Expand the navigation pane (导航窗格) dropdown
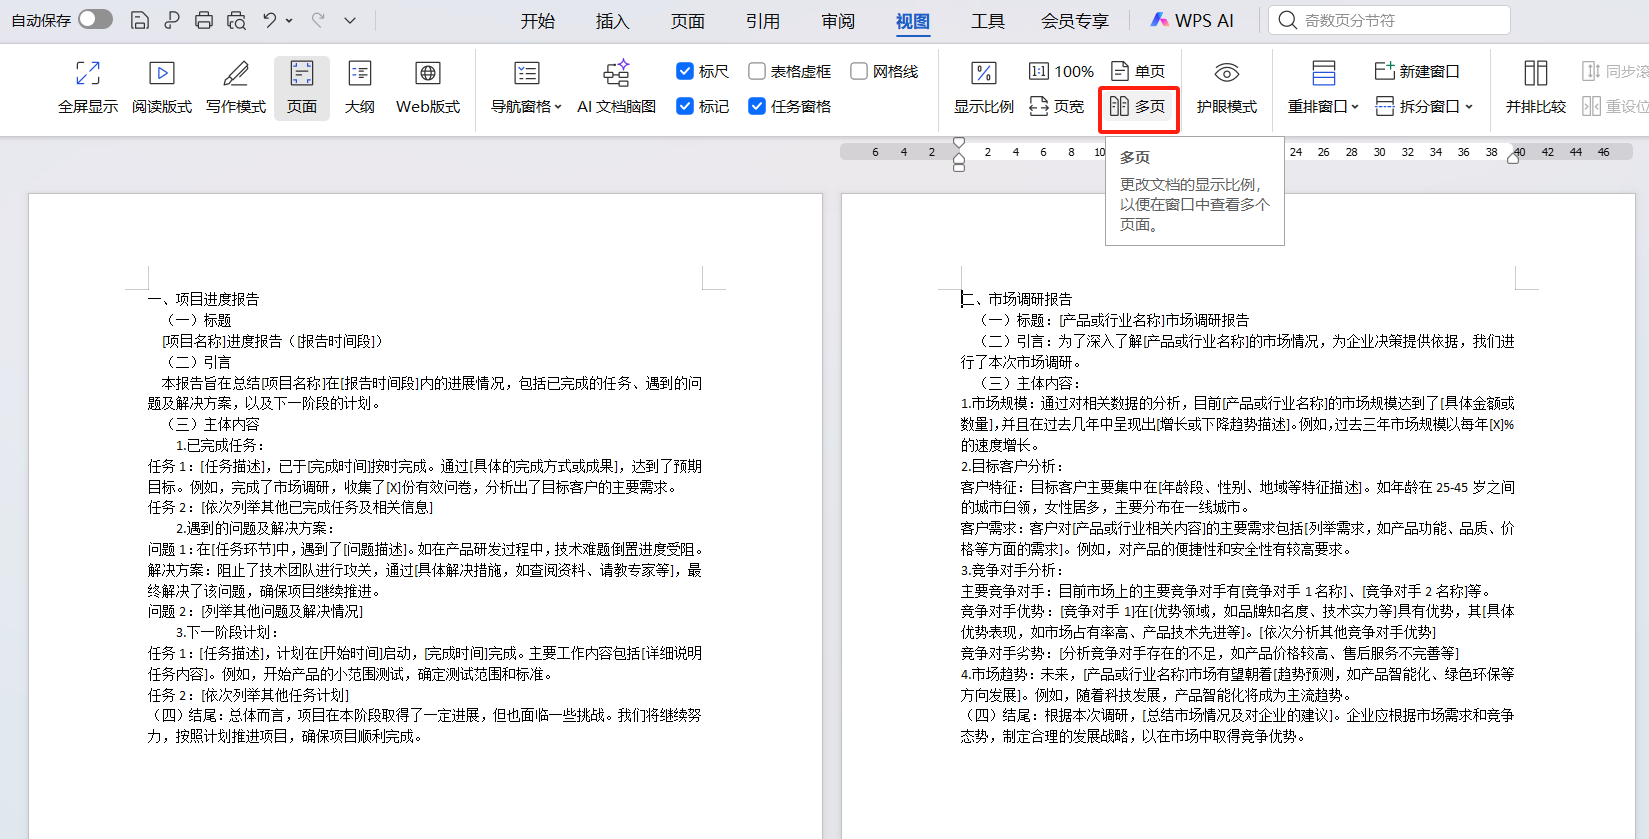This screenshot has height=839, width=1649. click(557, 107)
